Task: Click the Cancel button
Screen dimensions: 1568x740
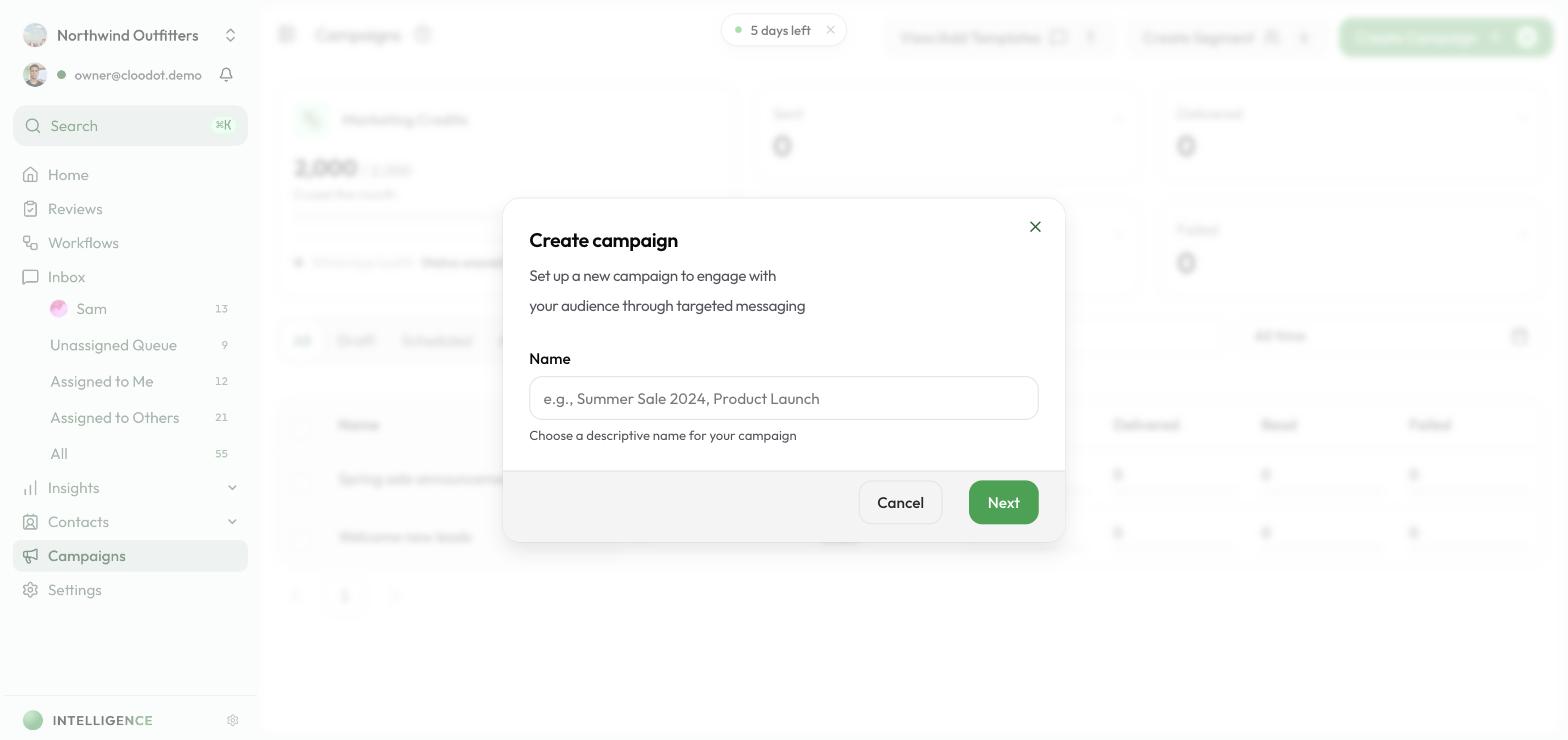Action: 900,502
